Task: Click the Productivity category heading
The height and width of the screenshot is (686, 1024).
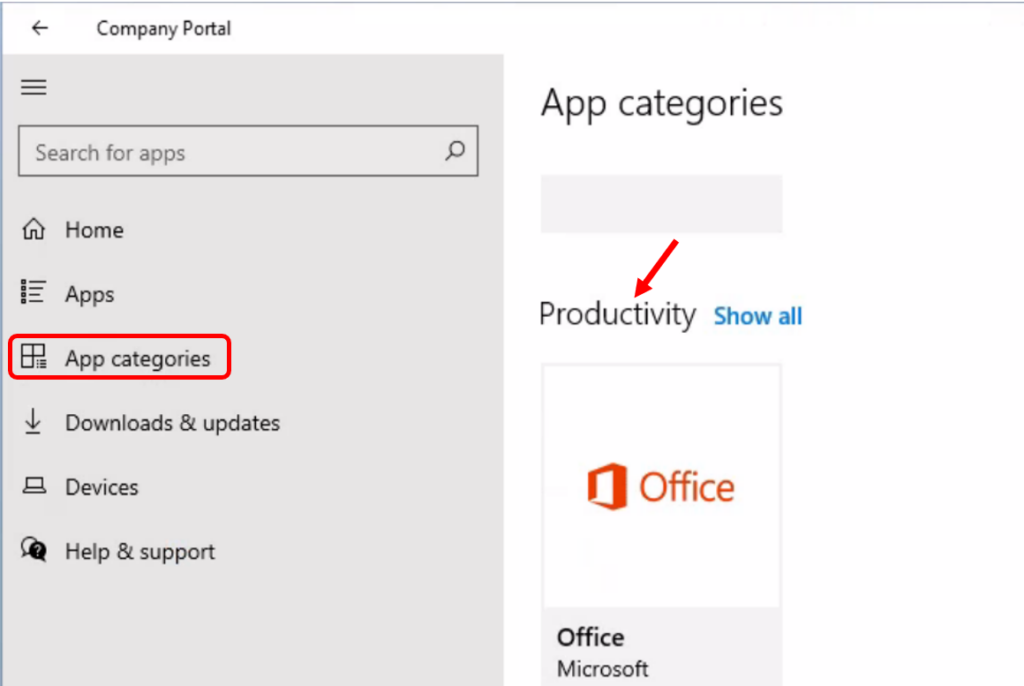Action: coord(617,314)
